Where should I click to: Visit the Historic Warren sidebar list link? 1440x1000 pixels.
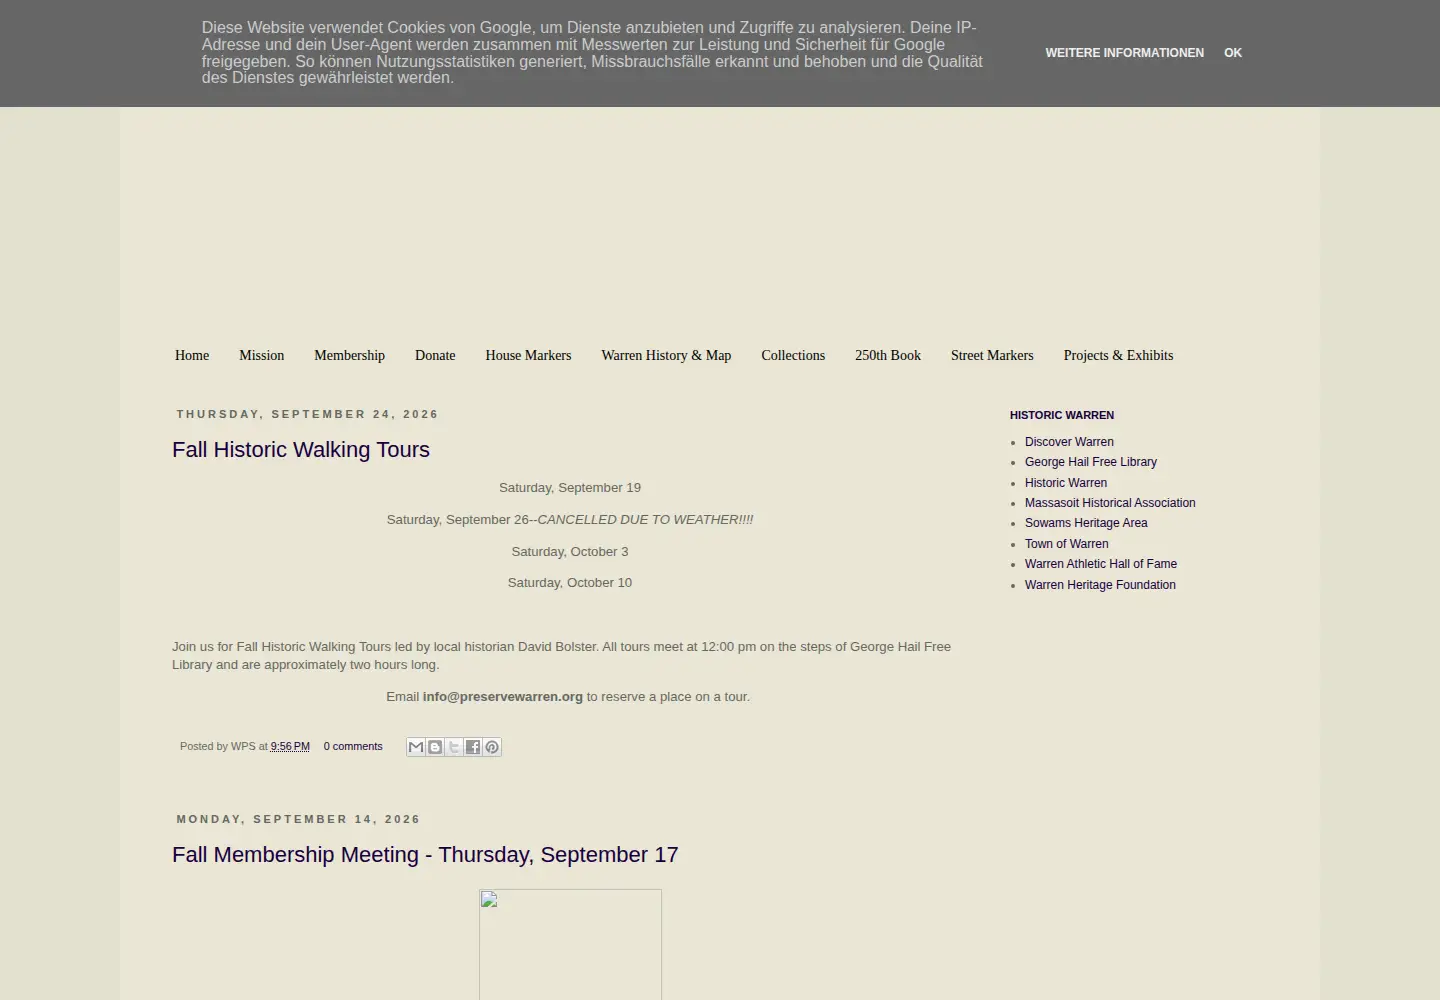[1066, 483]
